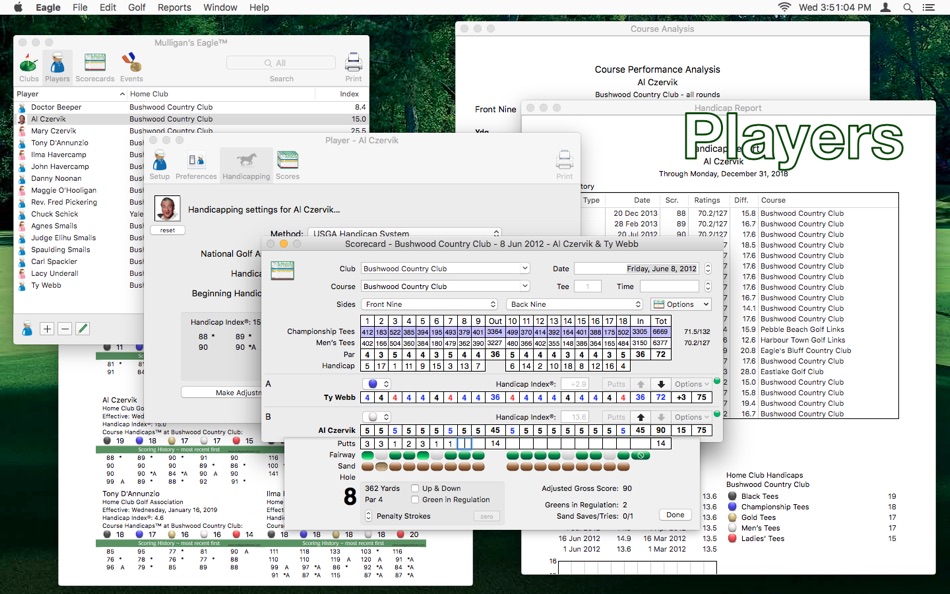Viewport: 950px width, 594px height.
Task: Select the Clubs icon in the main toolbar
Action: coord(29,64)
